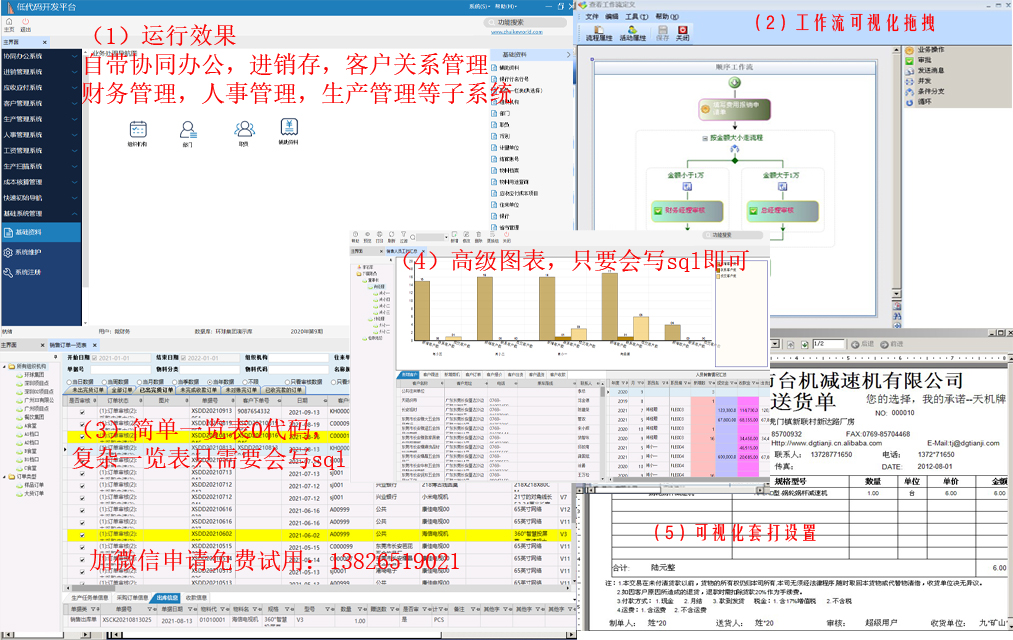This screenshot has height=640, width=1013.
Task: Expand 人事管理系统 in the sidebar
Action: tap(40, 134)
